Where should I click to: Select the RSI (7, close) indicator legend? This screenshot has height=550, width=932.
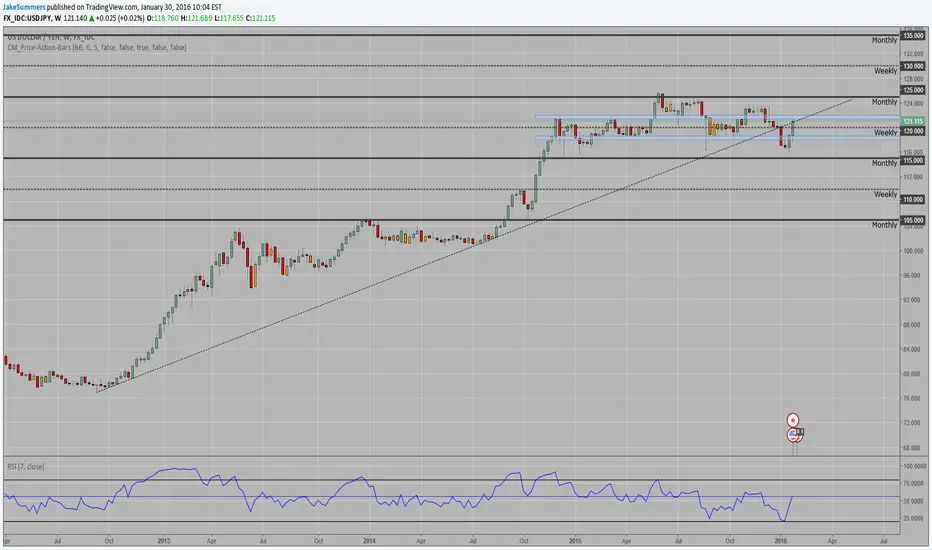[x=26, y=467]
